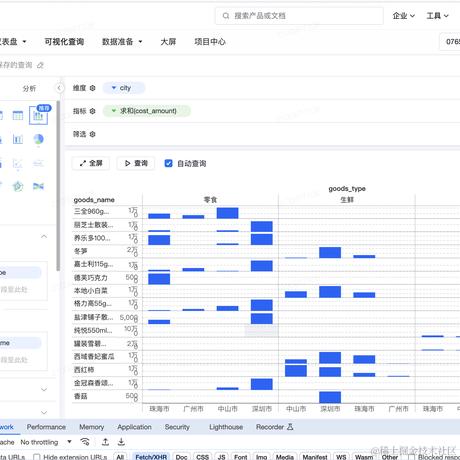
Task: Select the Media filter button
Action: pos(285,457)
